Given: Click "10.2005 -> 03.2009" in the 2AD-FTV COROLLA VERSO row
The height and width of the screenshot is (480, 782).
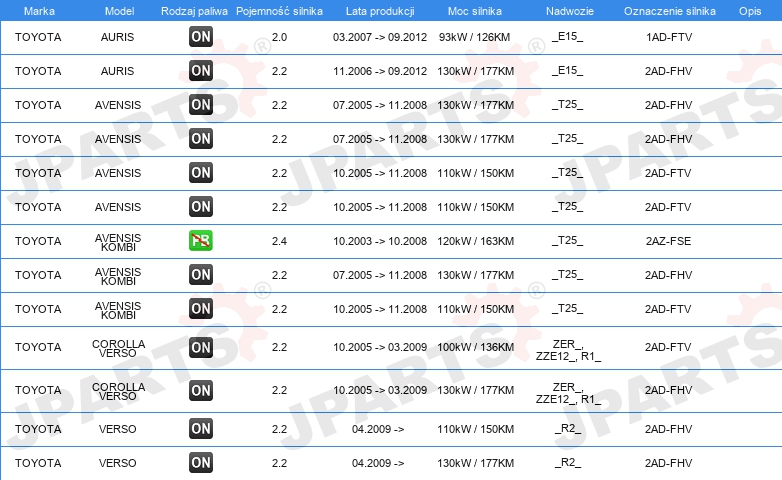Looking at the screenshot, I should 380,347.
